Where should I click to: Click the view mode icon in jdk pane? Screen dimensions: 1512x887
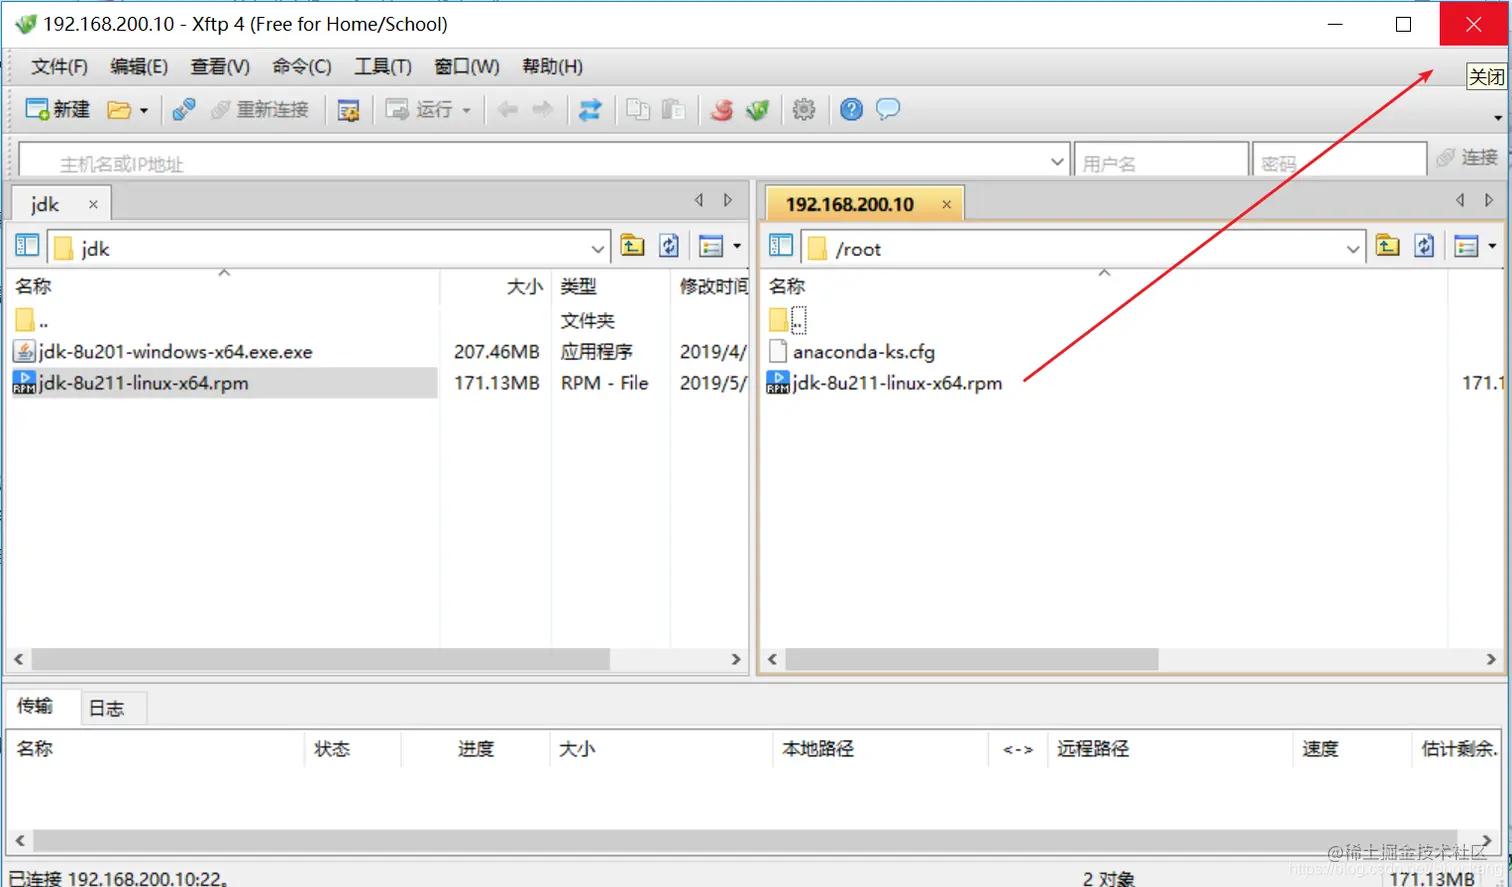[x=711, y=246]
